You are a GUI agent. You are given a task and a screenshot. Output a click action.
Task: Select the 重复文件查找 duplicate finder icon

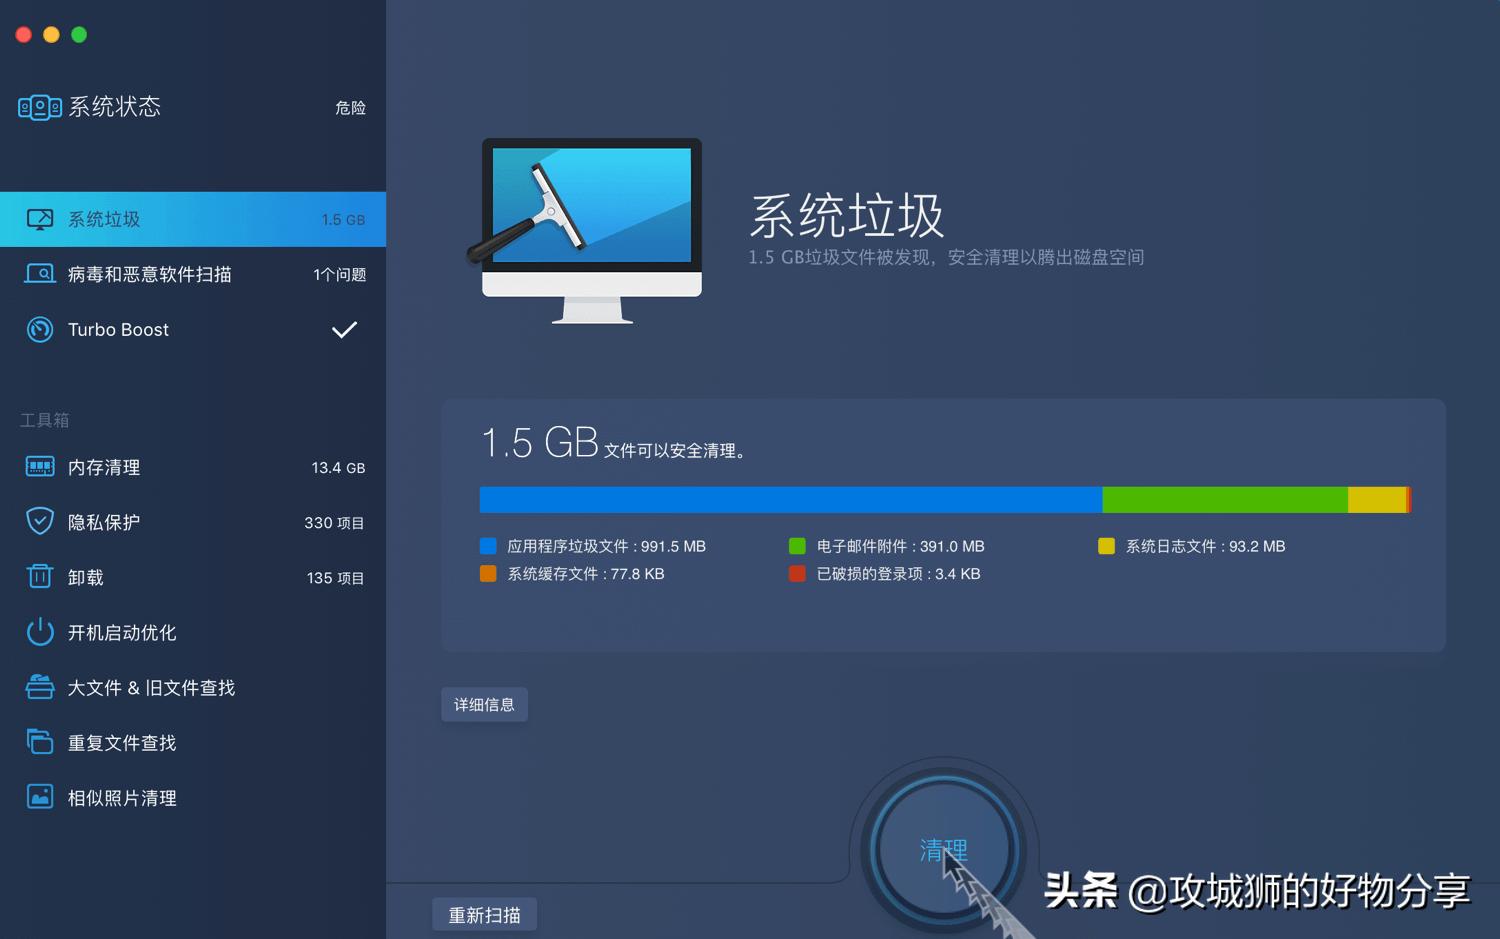click(39, 742)
